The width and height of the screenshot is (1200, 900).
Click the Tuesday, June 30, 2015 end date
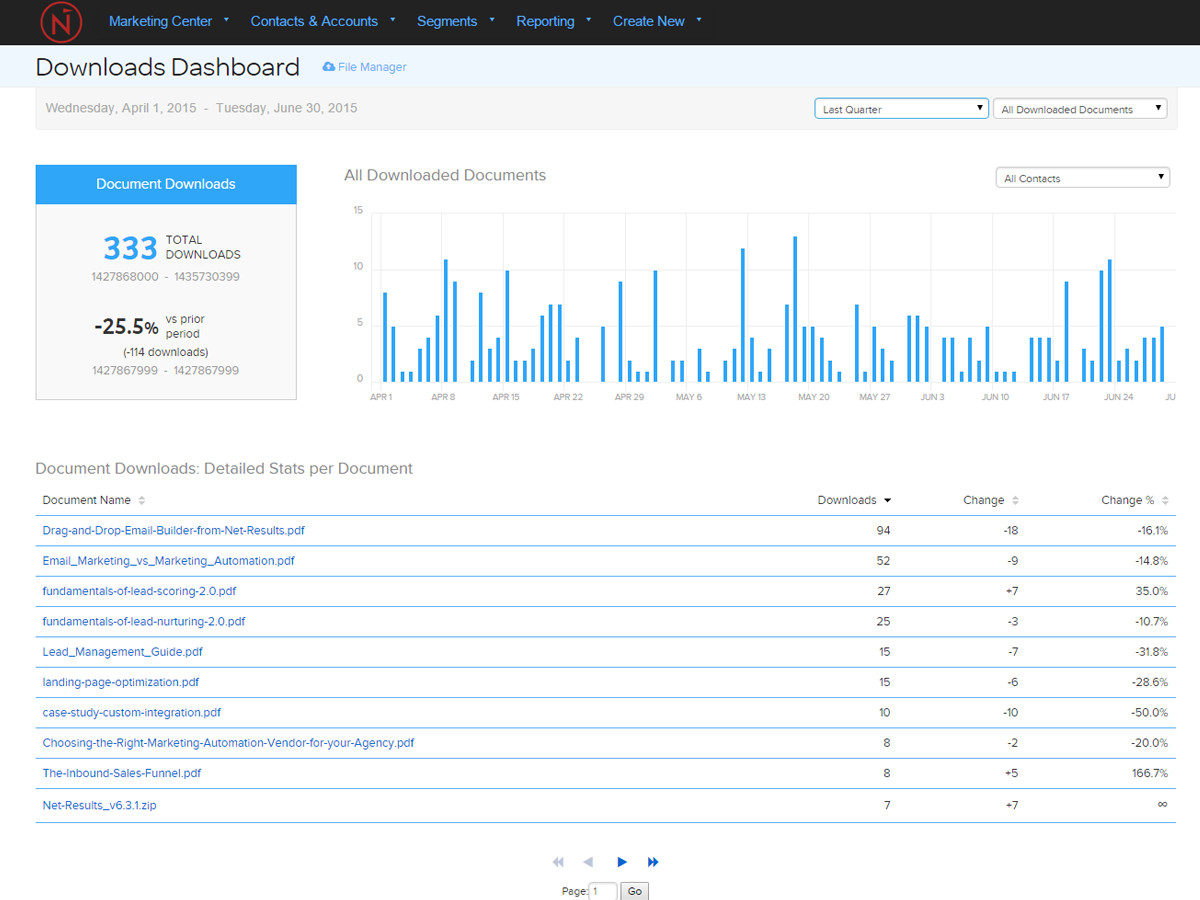point(286,108)
